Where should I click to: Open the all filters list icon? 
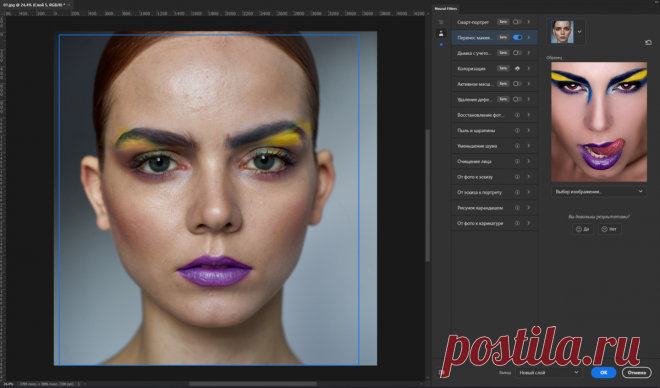click(x=441, y=22)
